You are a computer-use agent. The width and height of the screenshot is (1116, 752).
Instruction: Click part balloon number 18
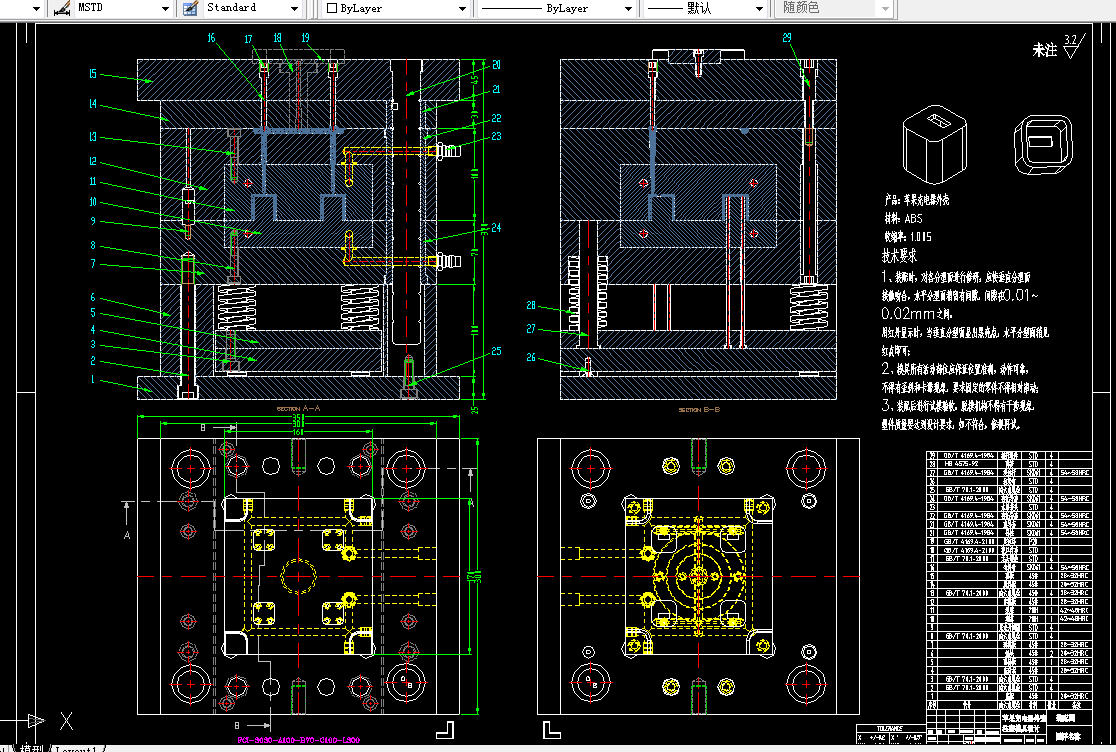[278, 38]
